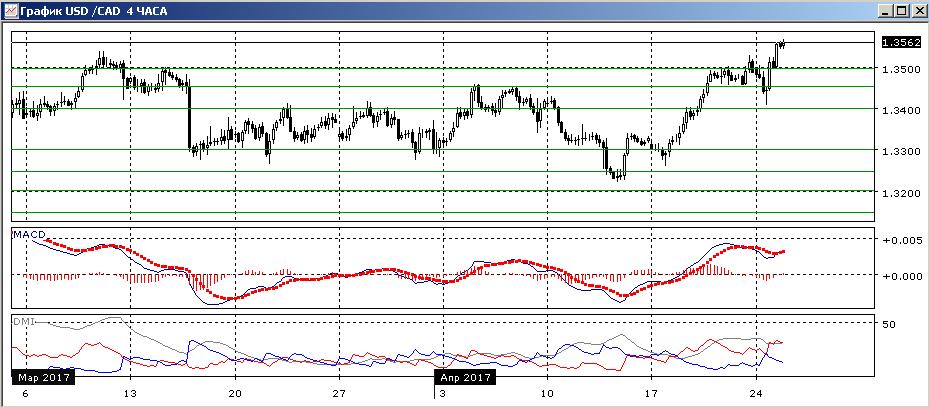
Task: Click the 50 level DMI scale value
Action: (889, 325)
